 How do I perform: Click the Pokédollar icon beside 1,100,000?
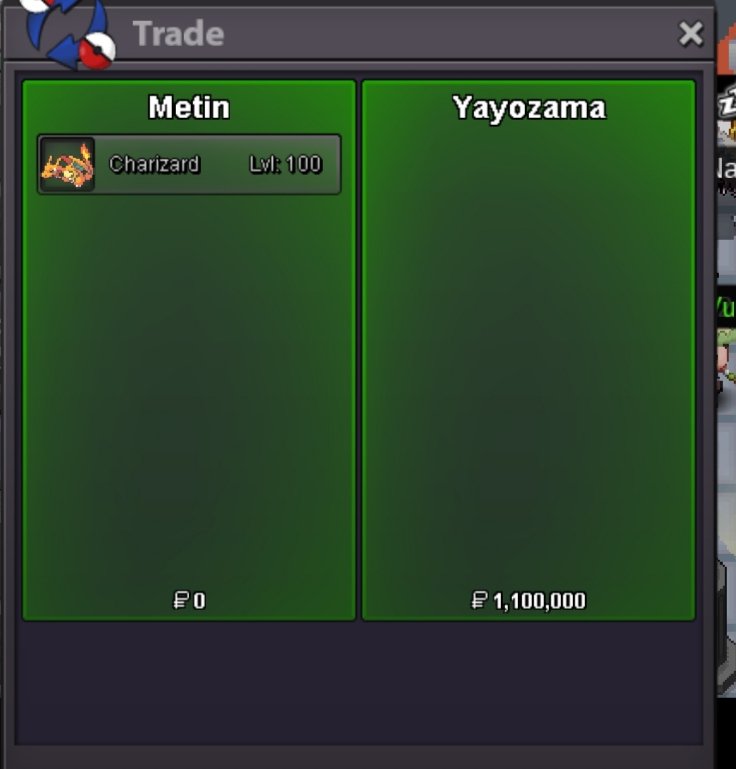(479, 600)
